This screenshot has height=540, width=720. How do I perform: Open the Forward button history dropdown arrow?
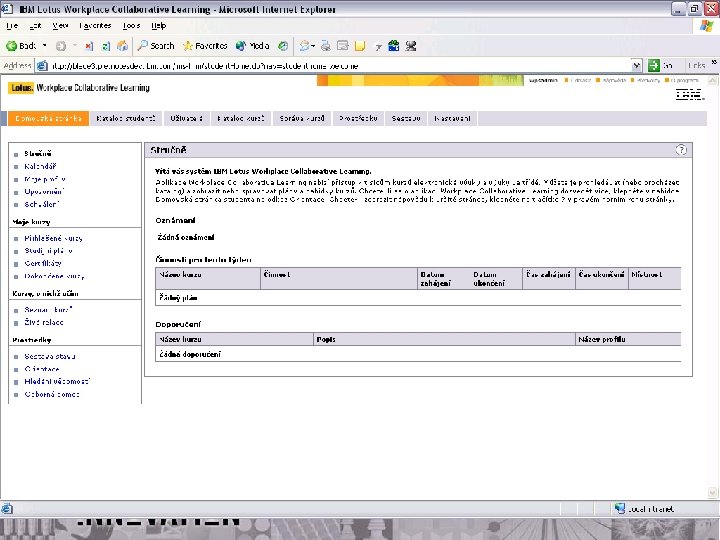pyautogui.click(x=74, y=46)
